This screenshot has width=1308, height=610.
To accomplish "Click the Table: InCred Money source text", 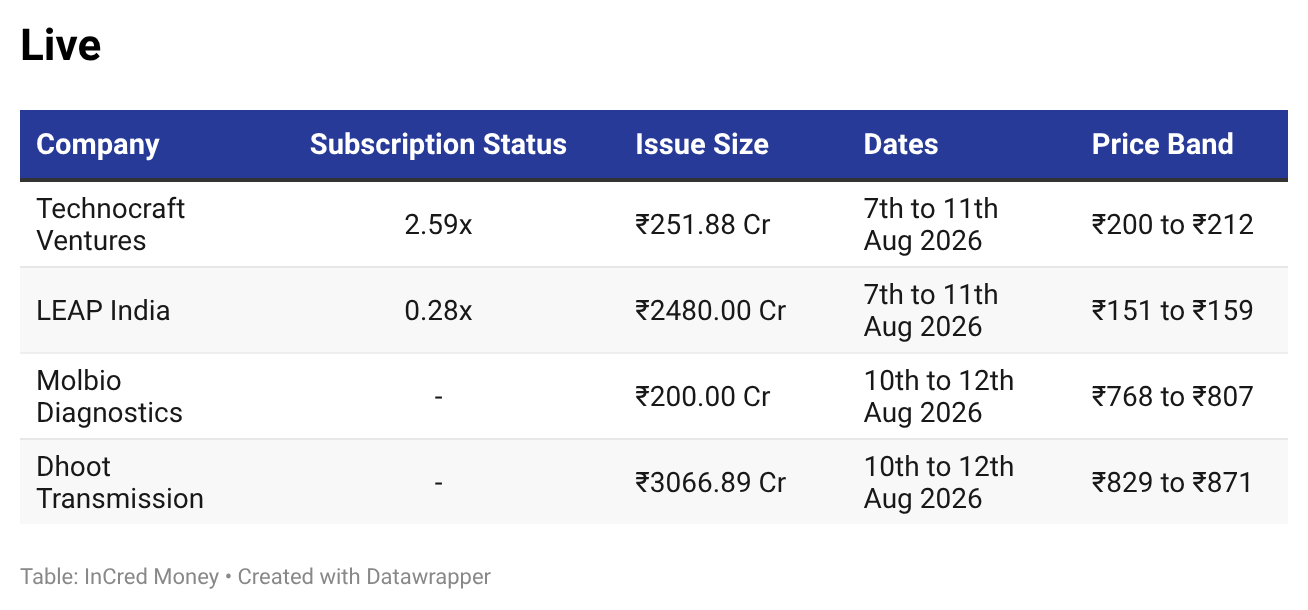I will point(119,577).
